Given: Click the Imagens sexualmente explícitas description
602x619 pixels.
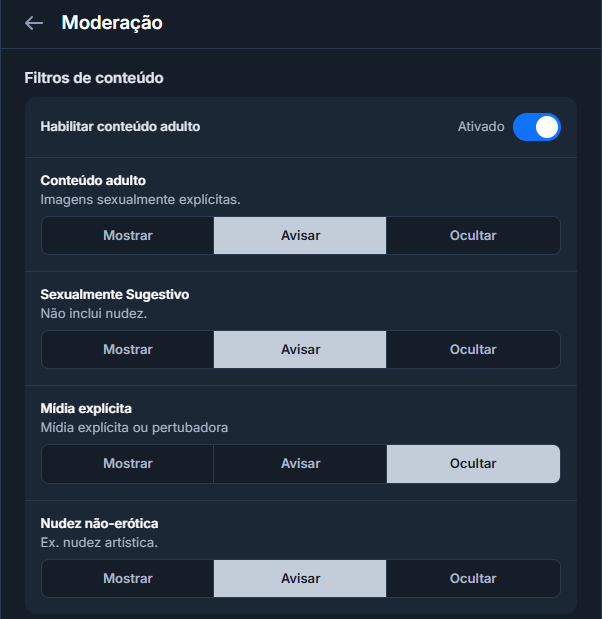Looking at the screenshot, I should [140, 199].
